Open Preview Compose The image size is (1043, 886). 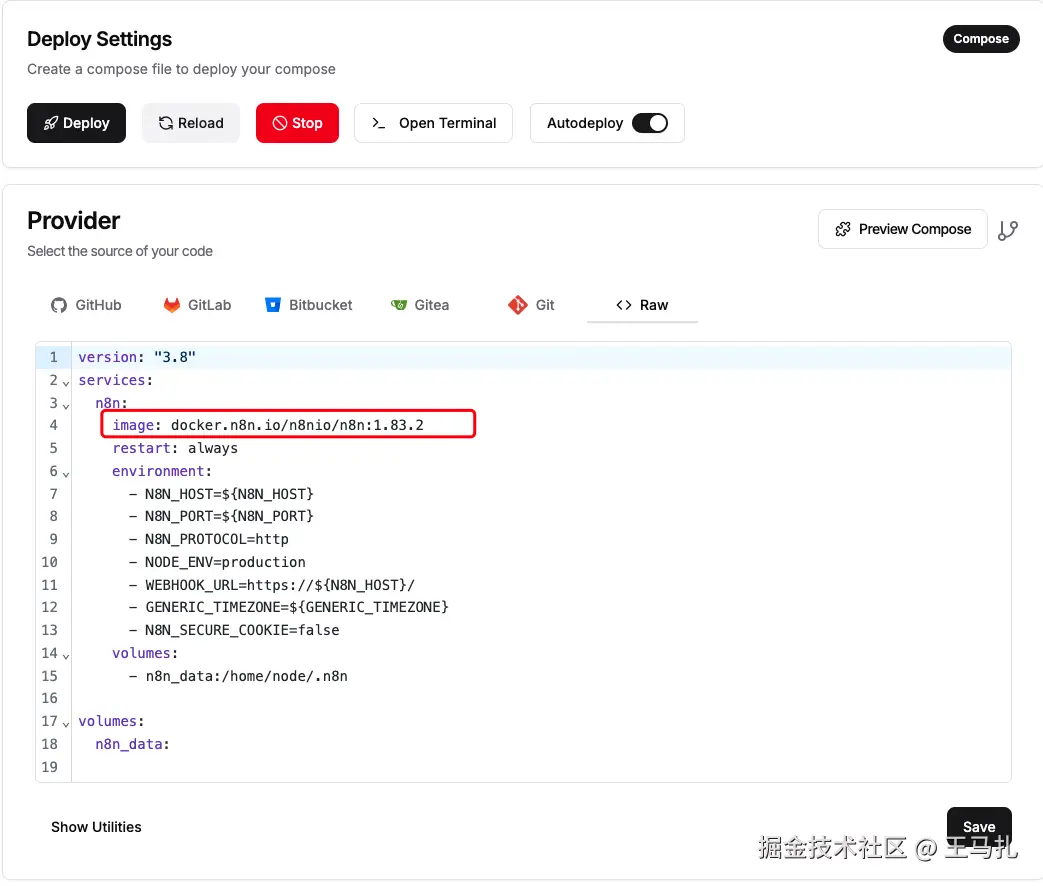[903, 229]
